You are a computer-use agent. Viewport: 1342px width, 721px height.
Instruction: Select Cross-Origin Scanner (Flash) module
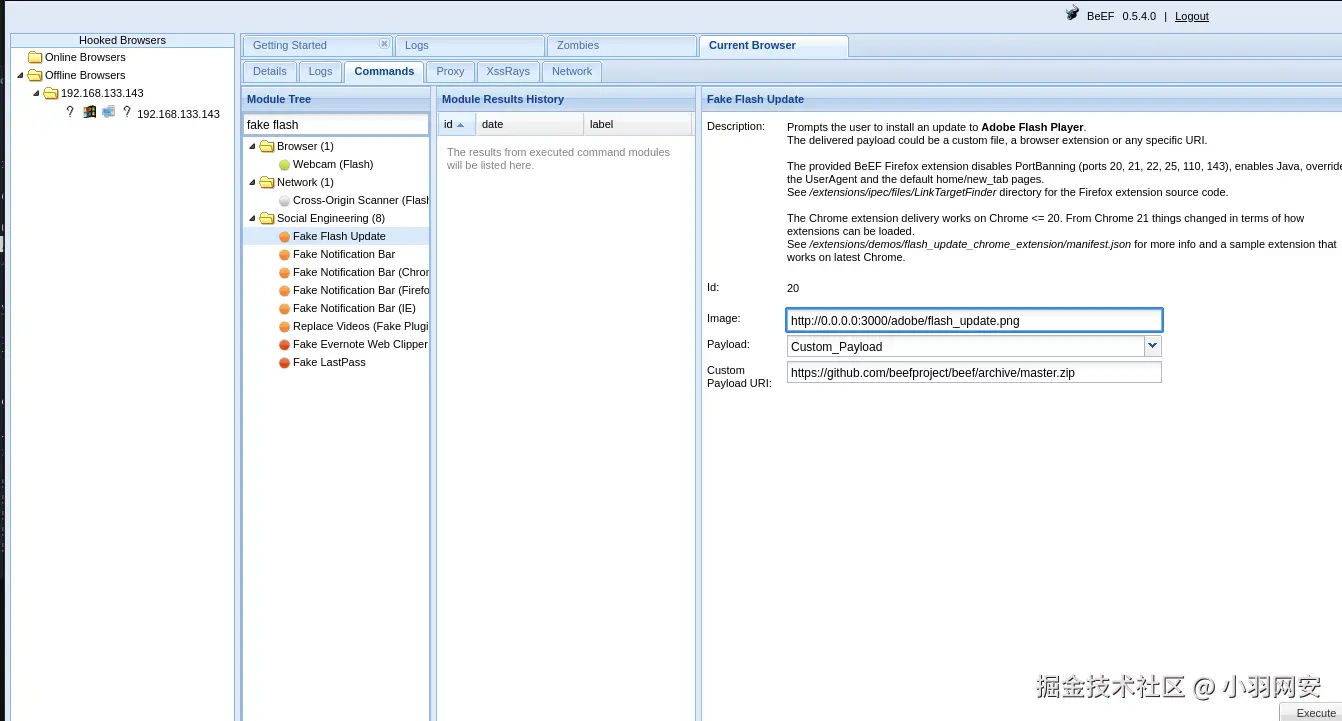361,200
